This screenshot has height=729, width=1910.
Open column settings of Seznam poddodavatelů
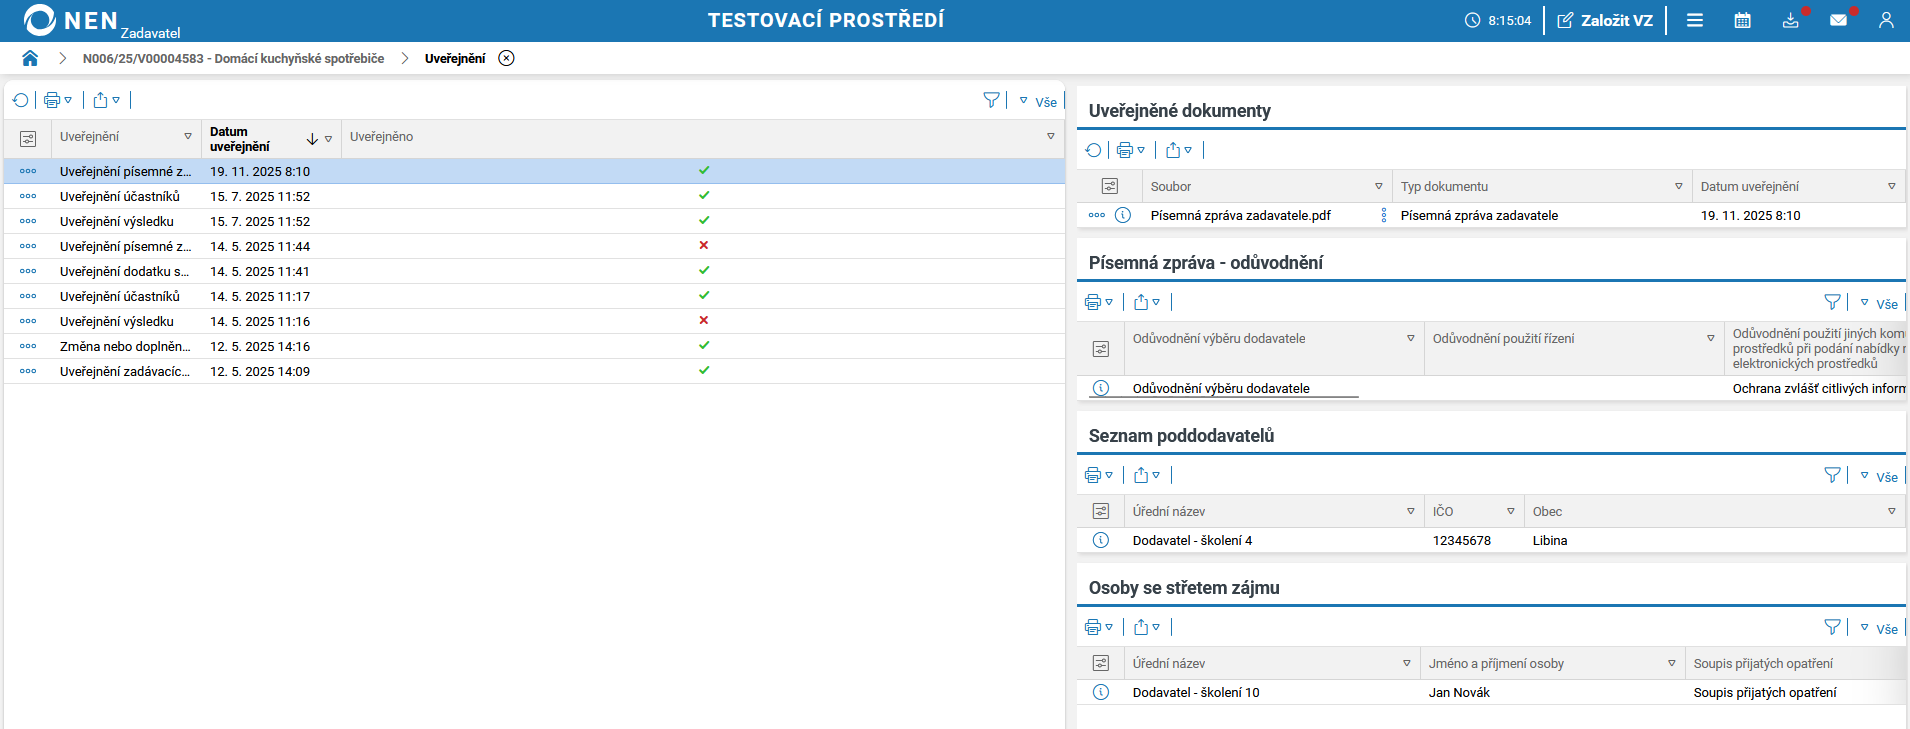1101,511
